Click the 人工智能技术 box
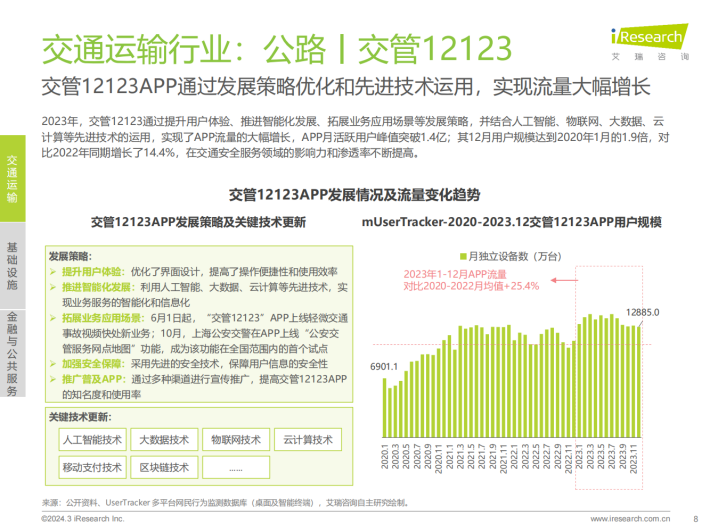 pos(93,439)
